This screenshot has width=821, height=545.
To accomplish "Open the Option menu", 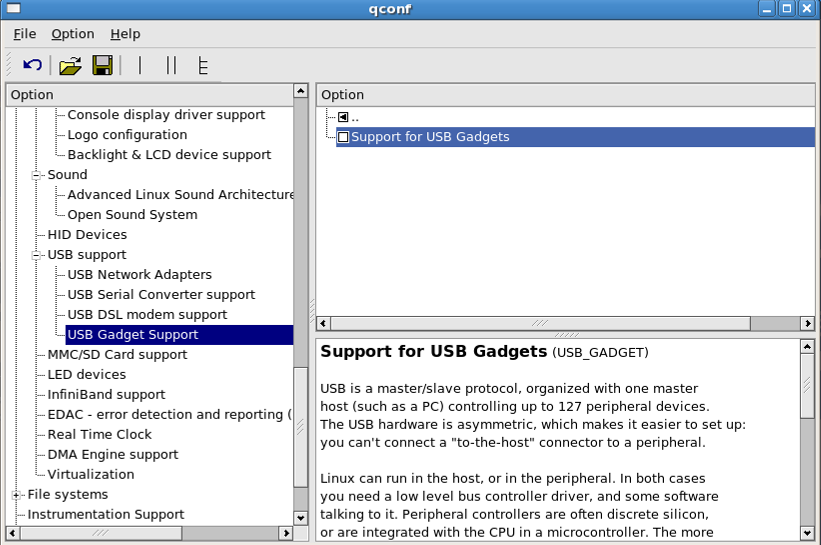I will pyautogui.click(x=73, y=34).
